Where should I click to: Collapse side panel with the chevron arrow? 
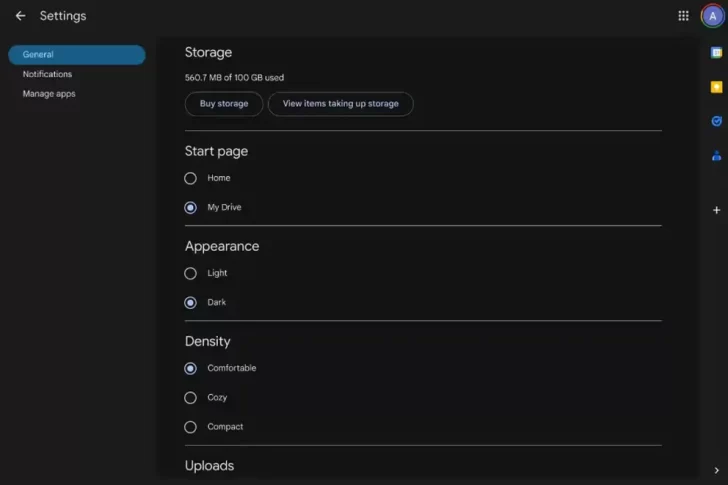(x=716, y=470)
